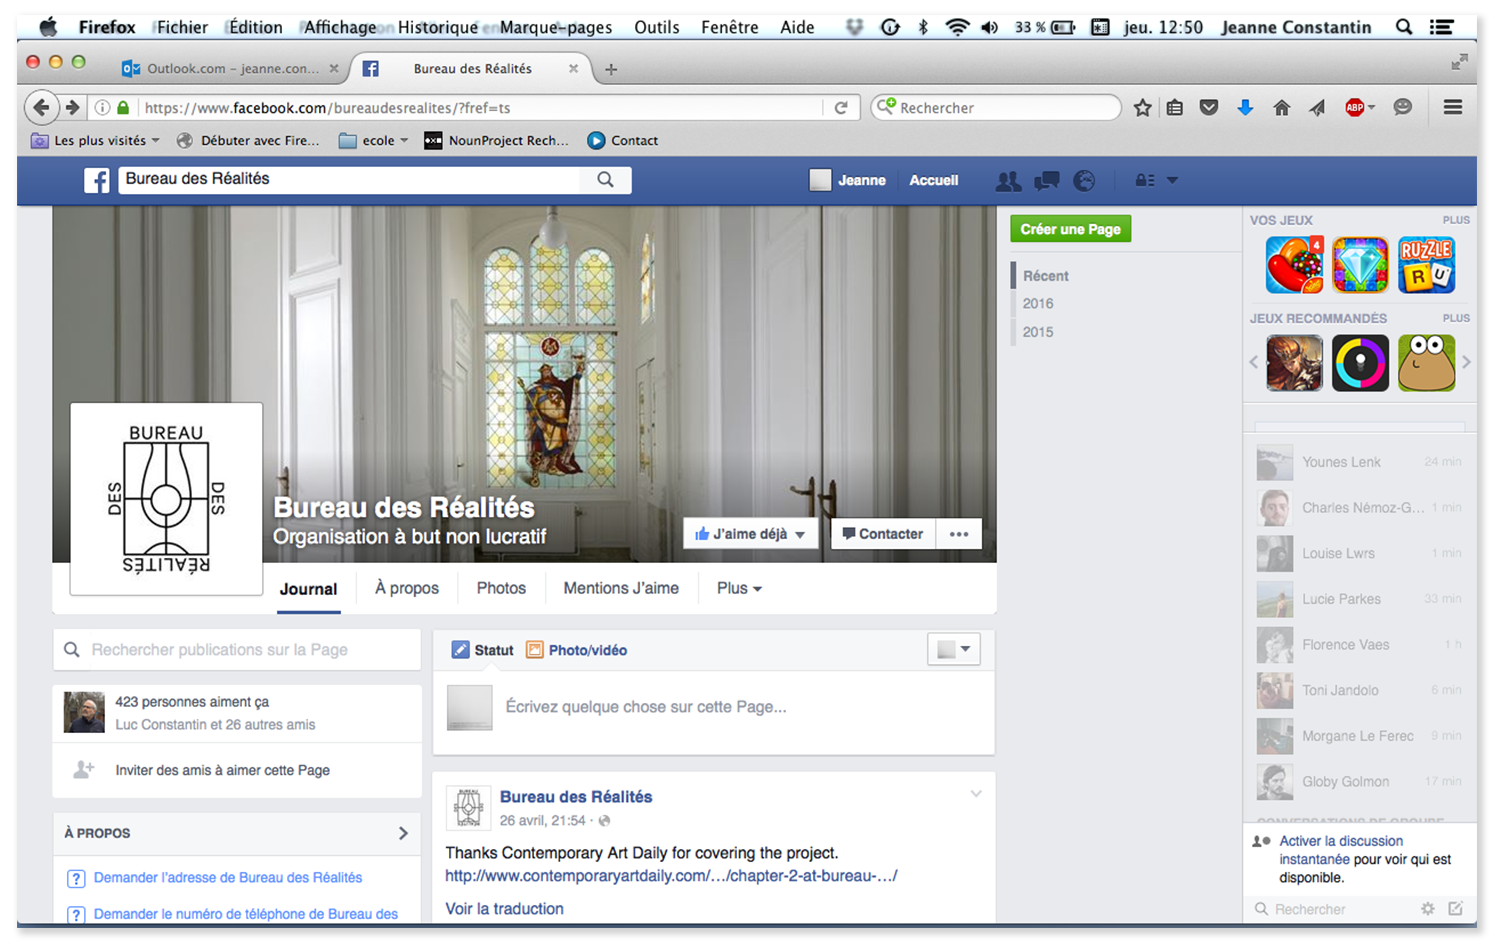Click Voir la traduction
1500x952 pixels.
504,909
